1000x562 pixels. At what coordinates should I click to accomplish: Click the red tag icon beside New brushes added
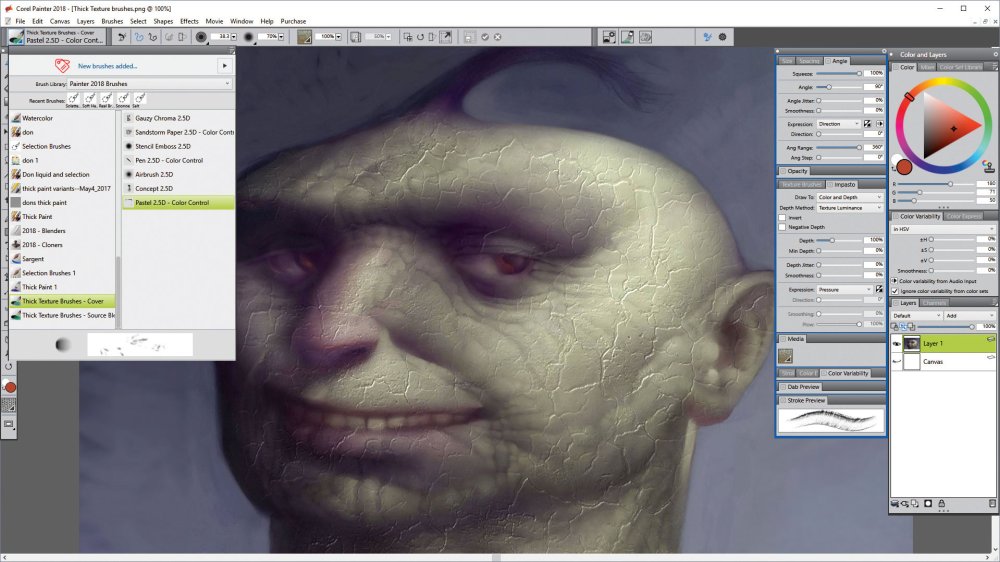click(x=62, y=65)
